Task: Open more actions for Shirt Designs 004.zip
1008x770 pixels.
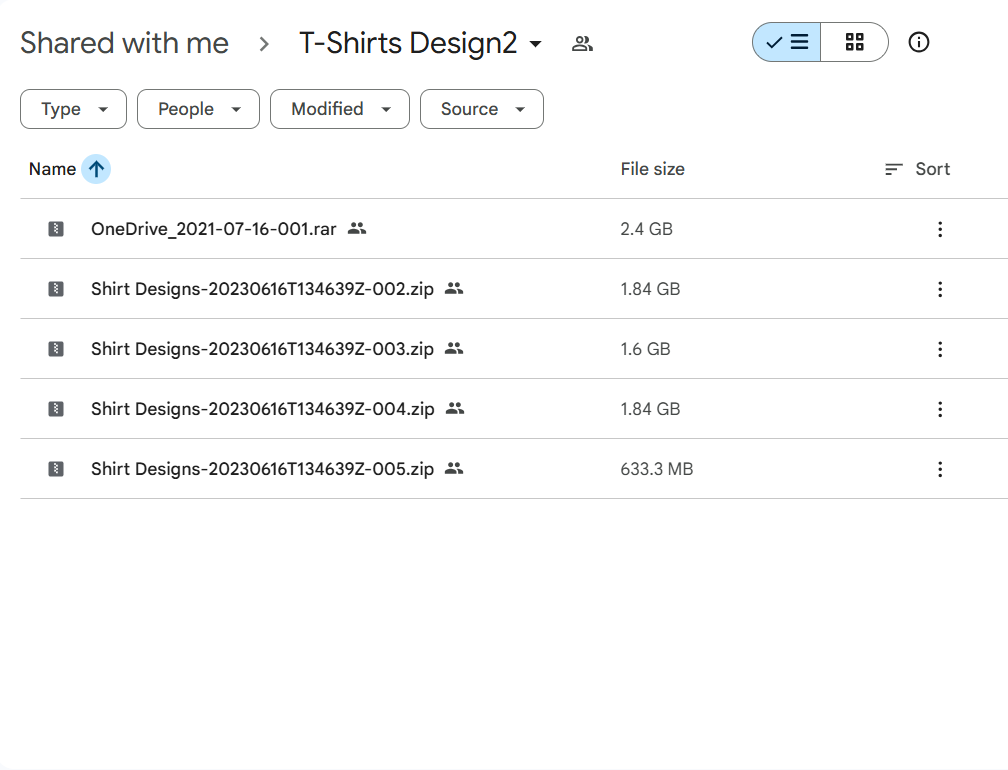Action: tap(940, 409)
